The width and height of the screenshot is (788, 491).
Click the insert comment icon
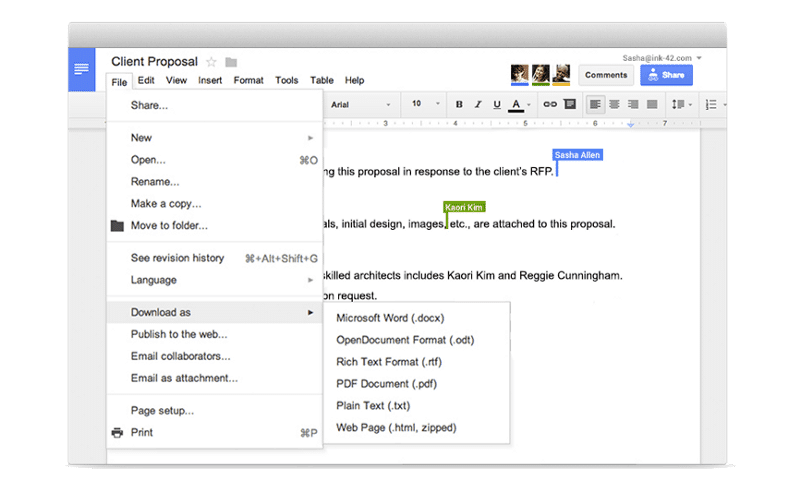click(x=570, y=104)
